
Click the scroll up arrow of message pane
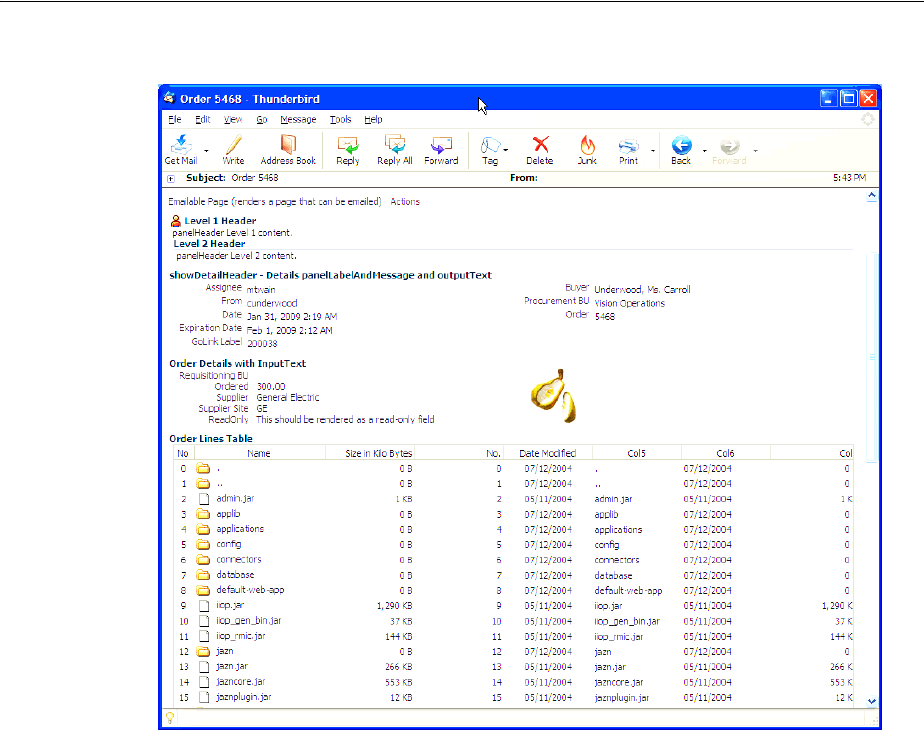point(872,196)
